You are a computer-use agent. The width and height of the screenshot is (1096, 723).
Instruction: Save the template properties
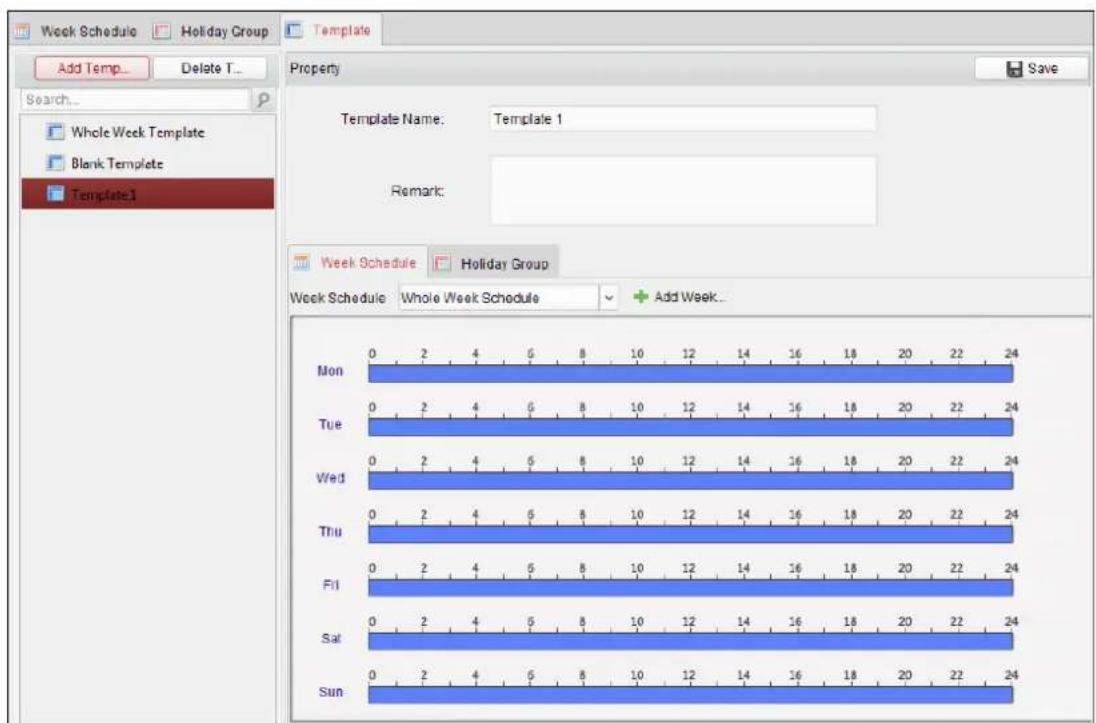click(x=1032, y=69)
